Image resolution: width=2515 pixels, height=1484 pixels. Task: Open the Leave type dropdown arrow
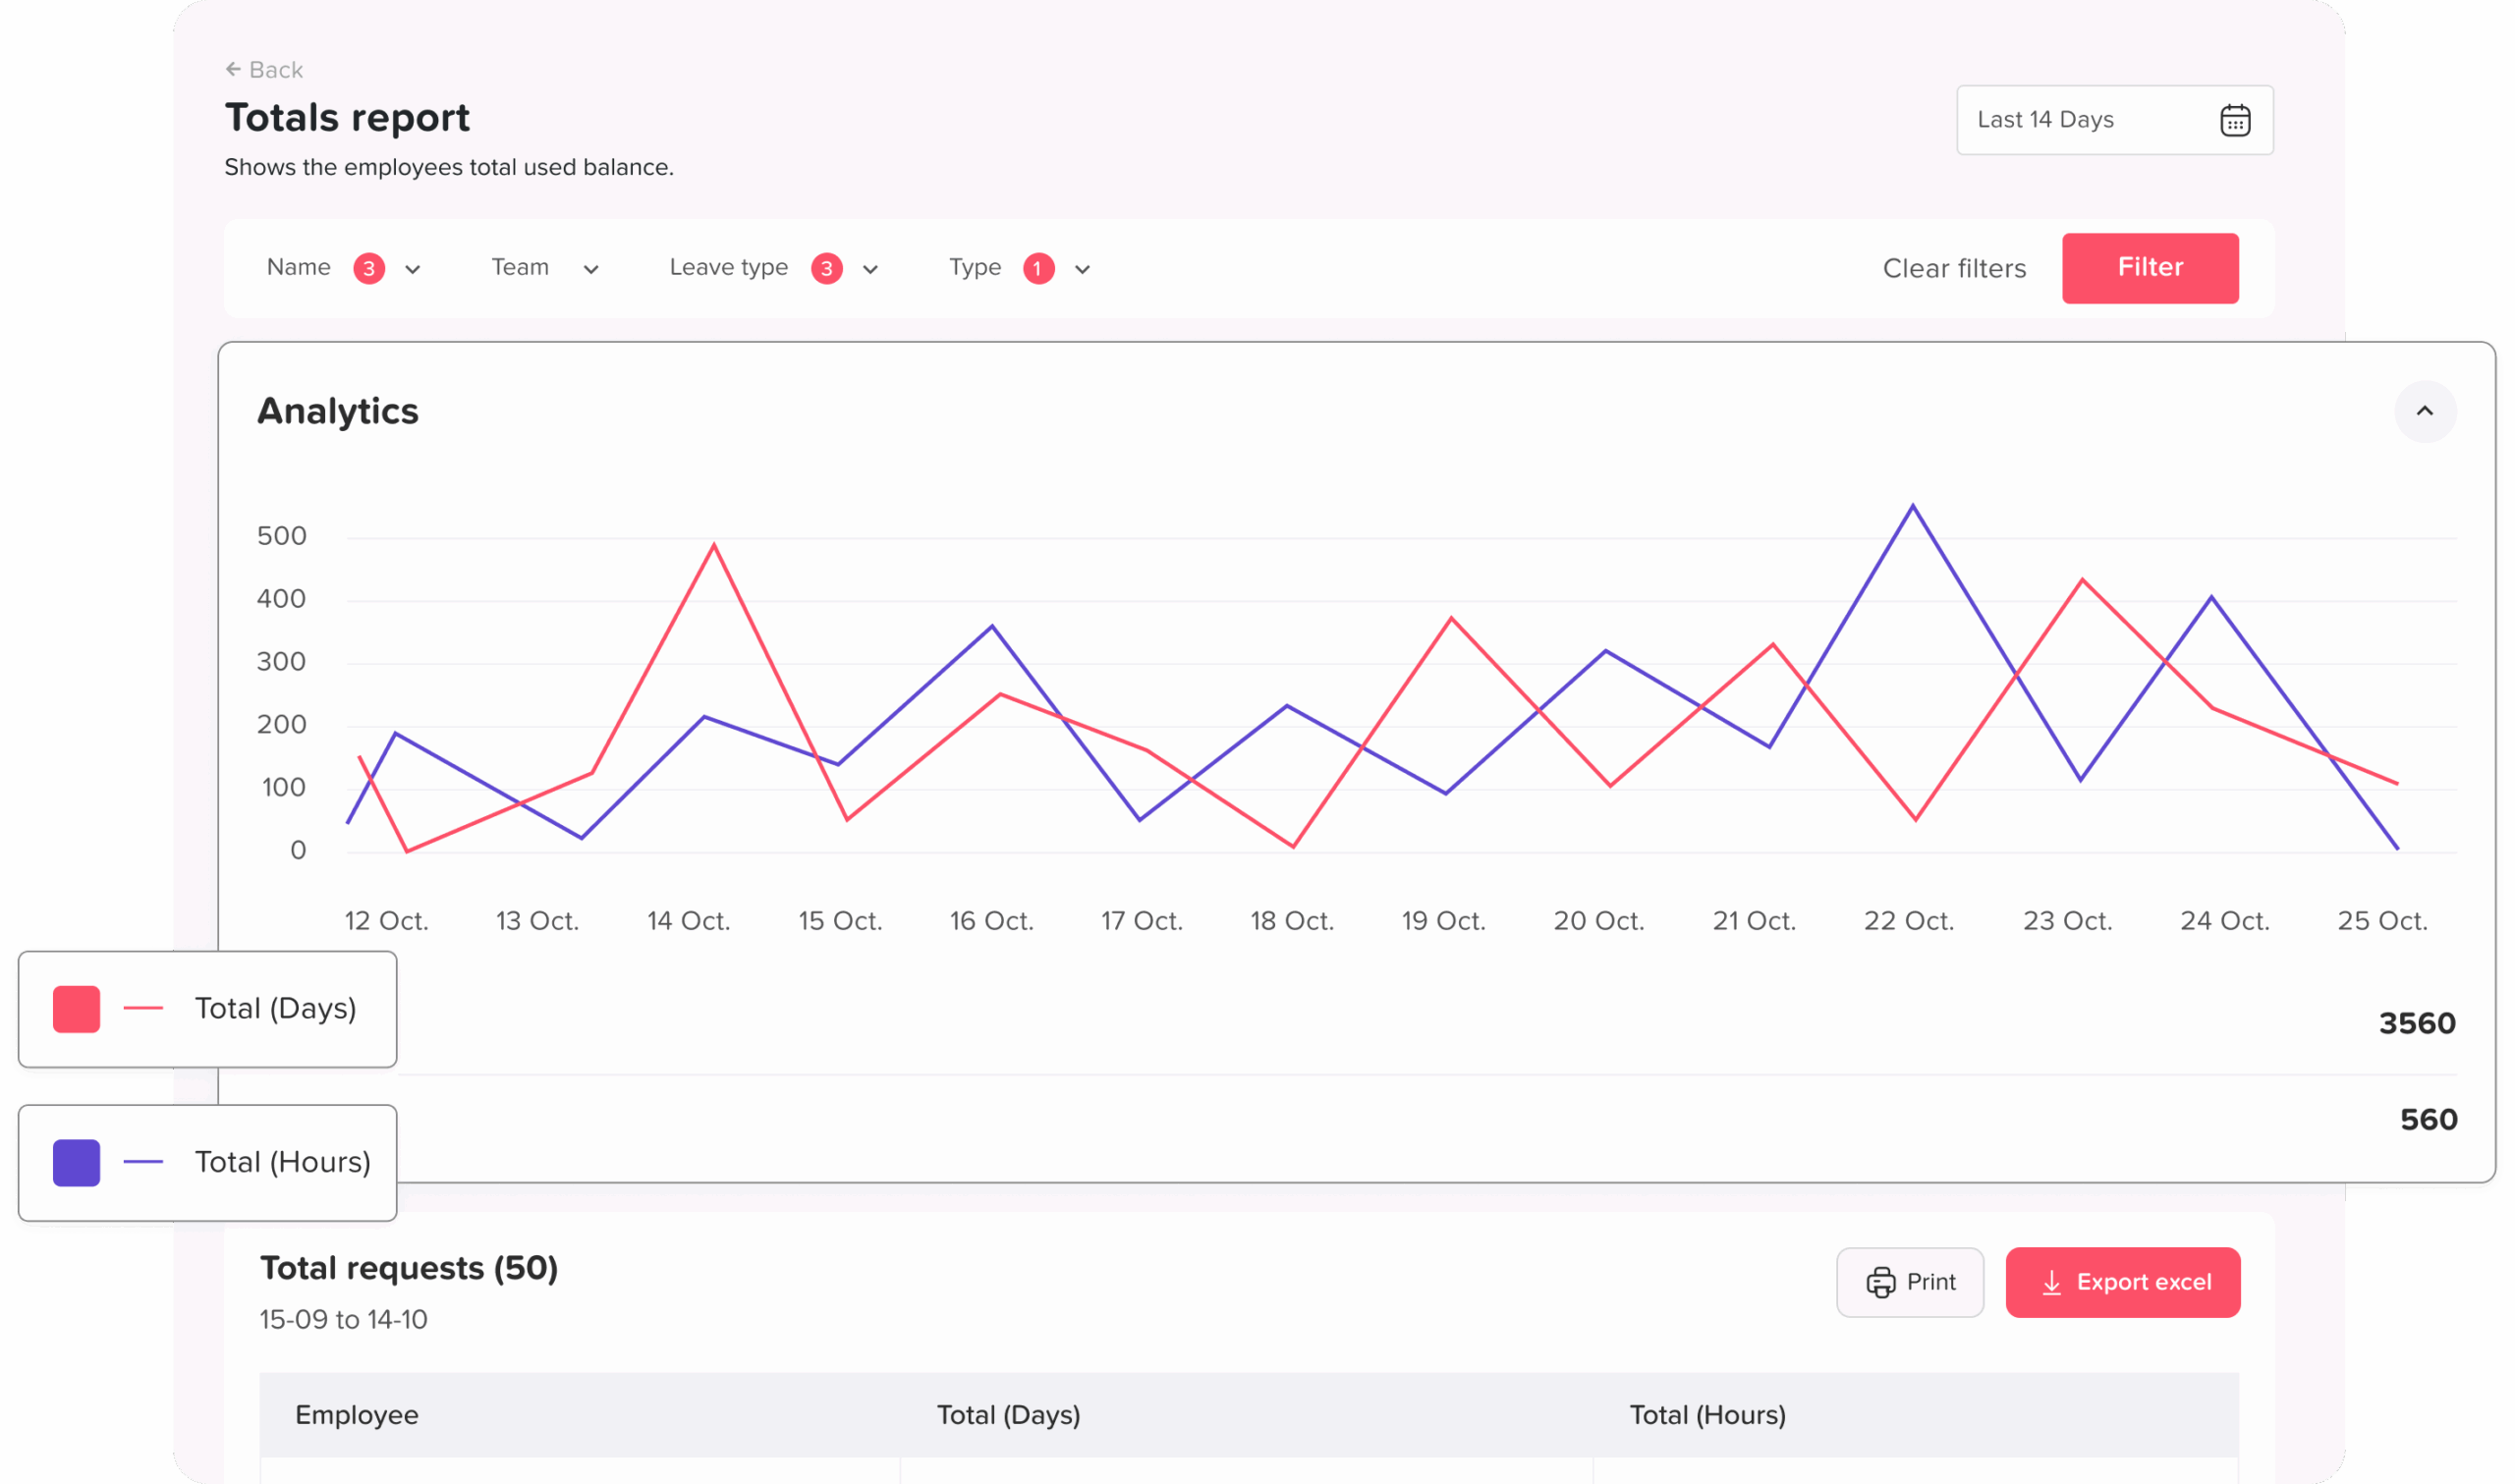coord(870,269)
